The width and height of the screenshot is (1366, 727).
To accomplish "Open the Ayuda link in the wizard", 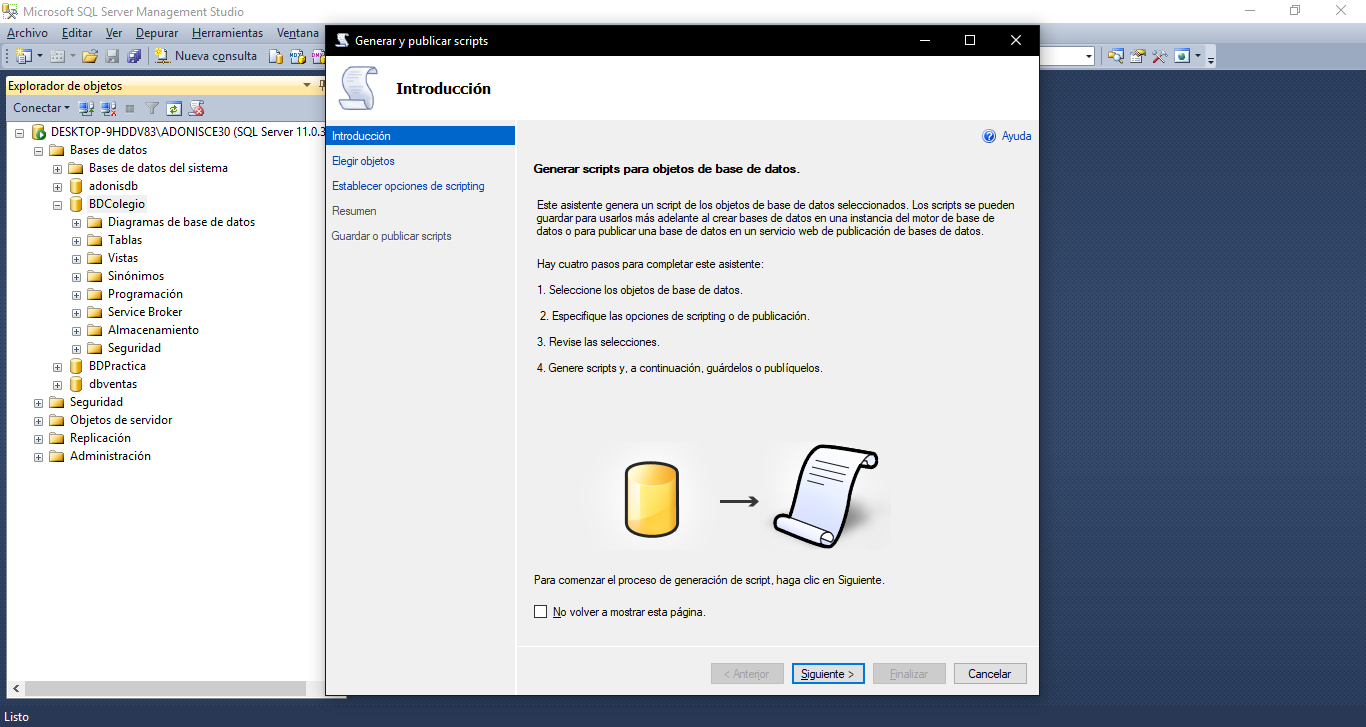I will [1010, 135].
